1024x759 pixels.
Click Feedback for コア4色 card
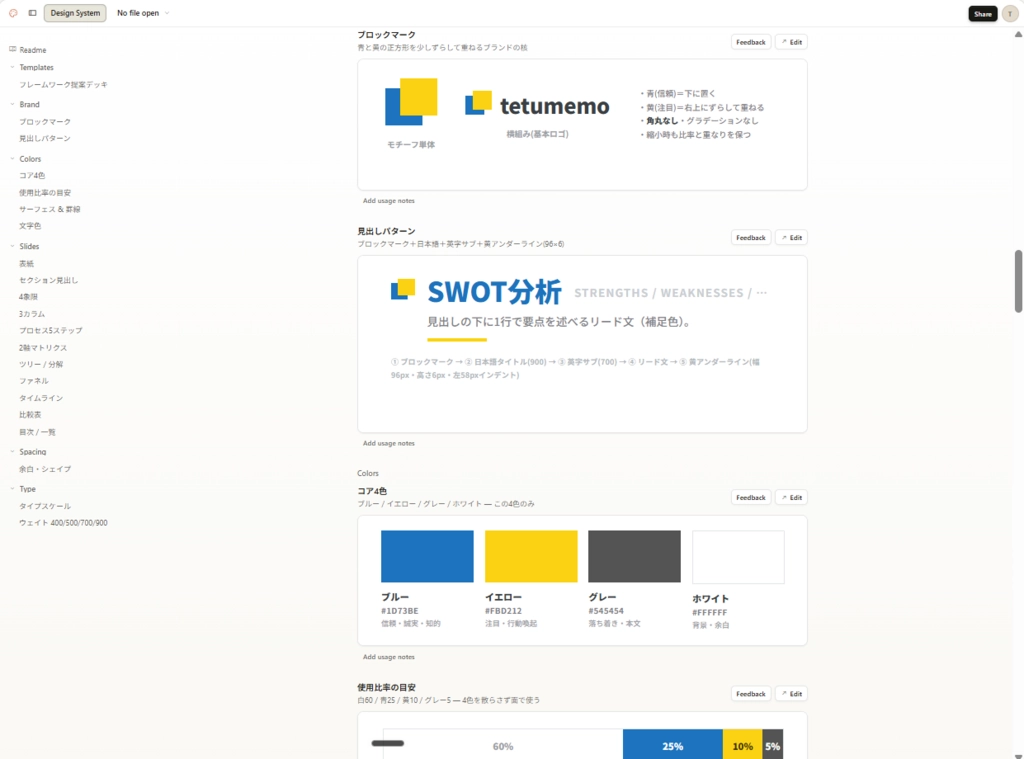coord(750,498)
